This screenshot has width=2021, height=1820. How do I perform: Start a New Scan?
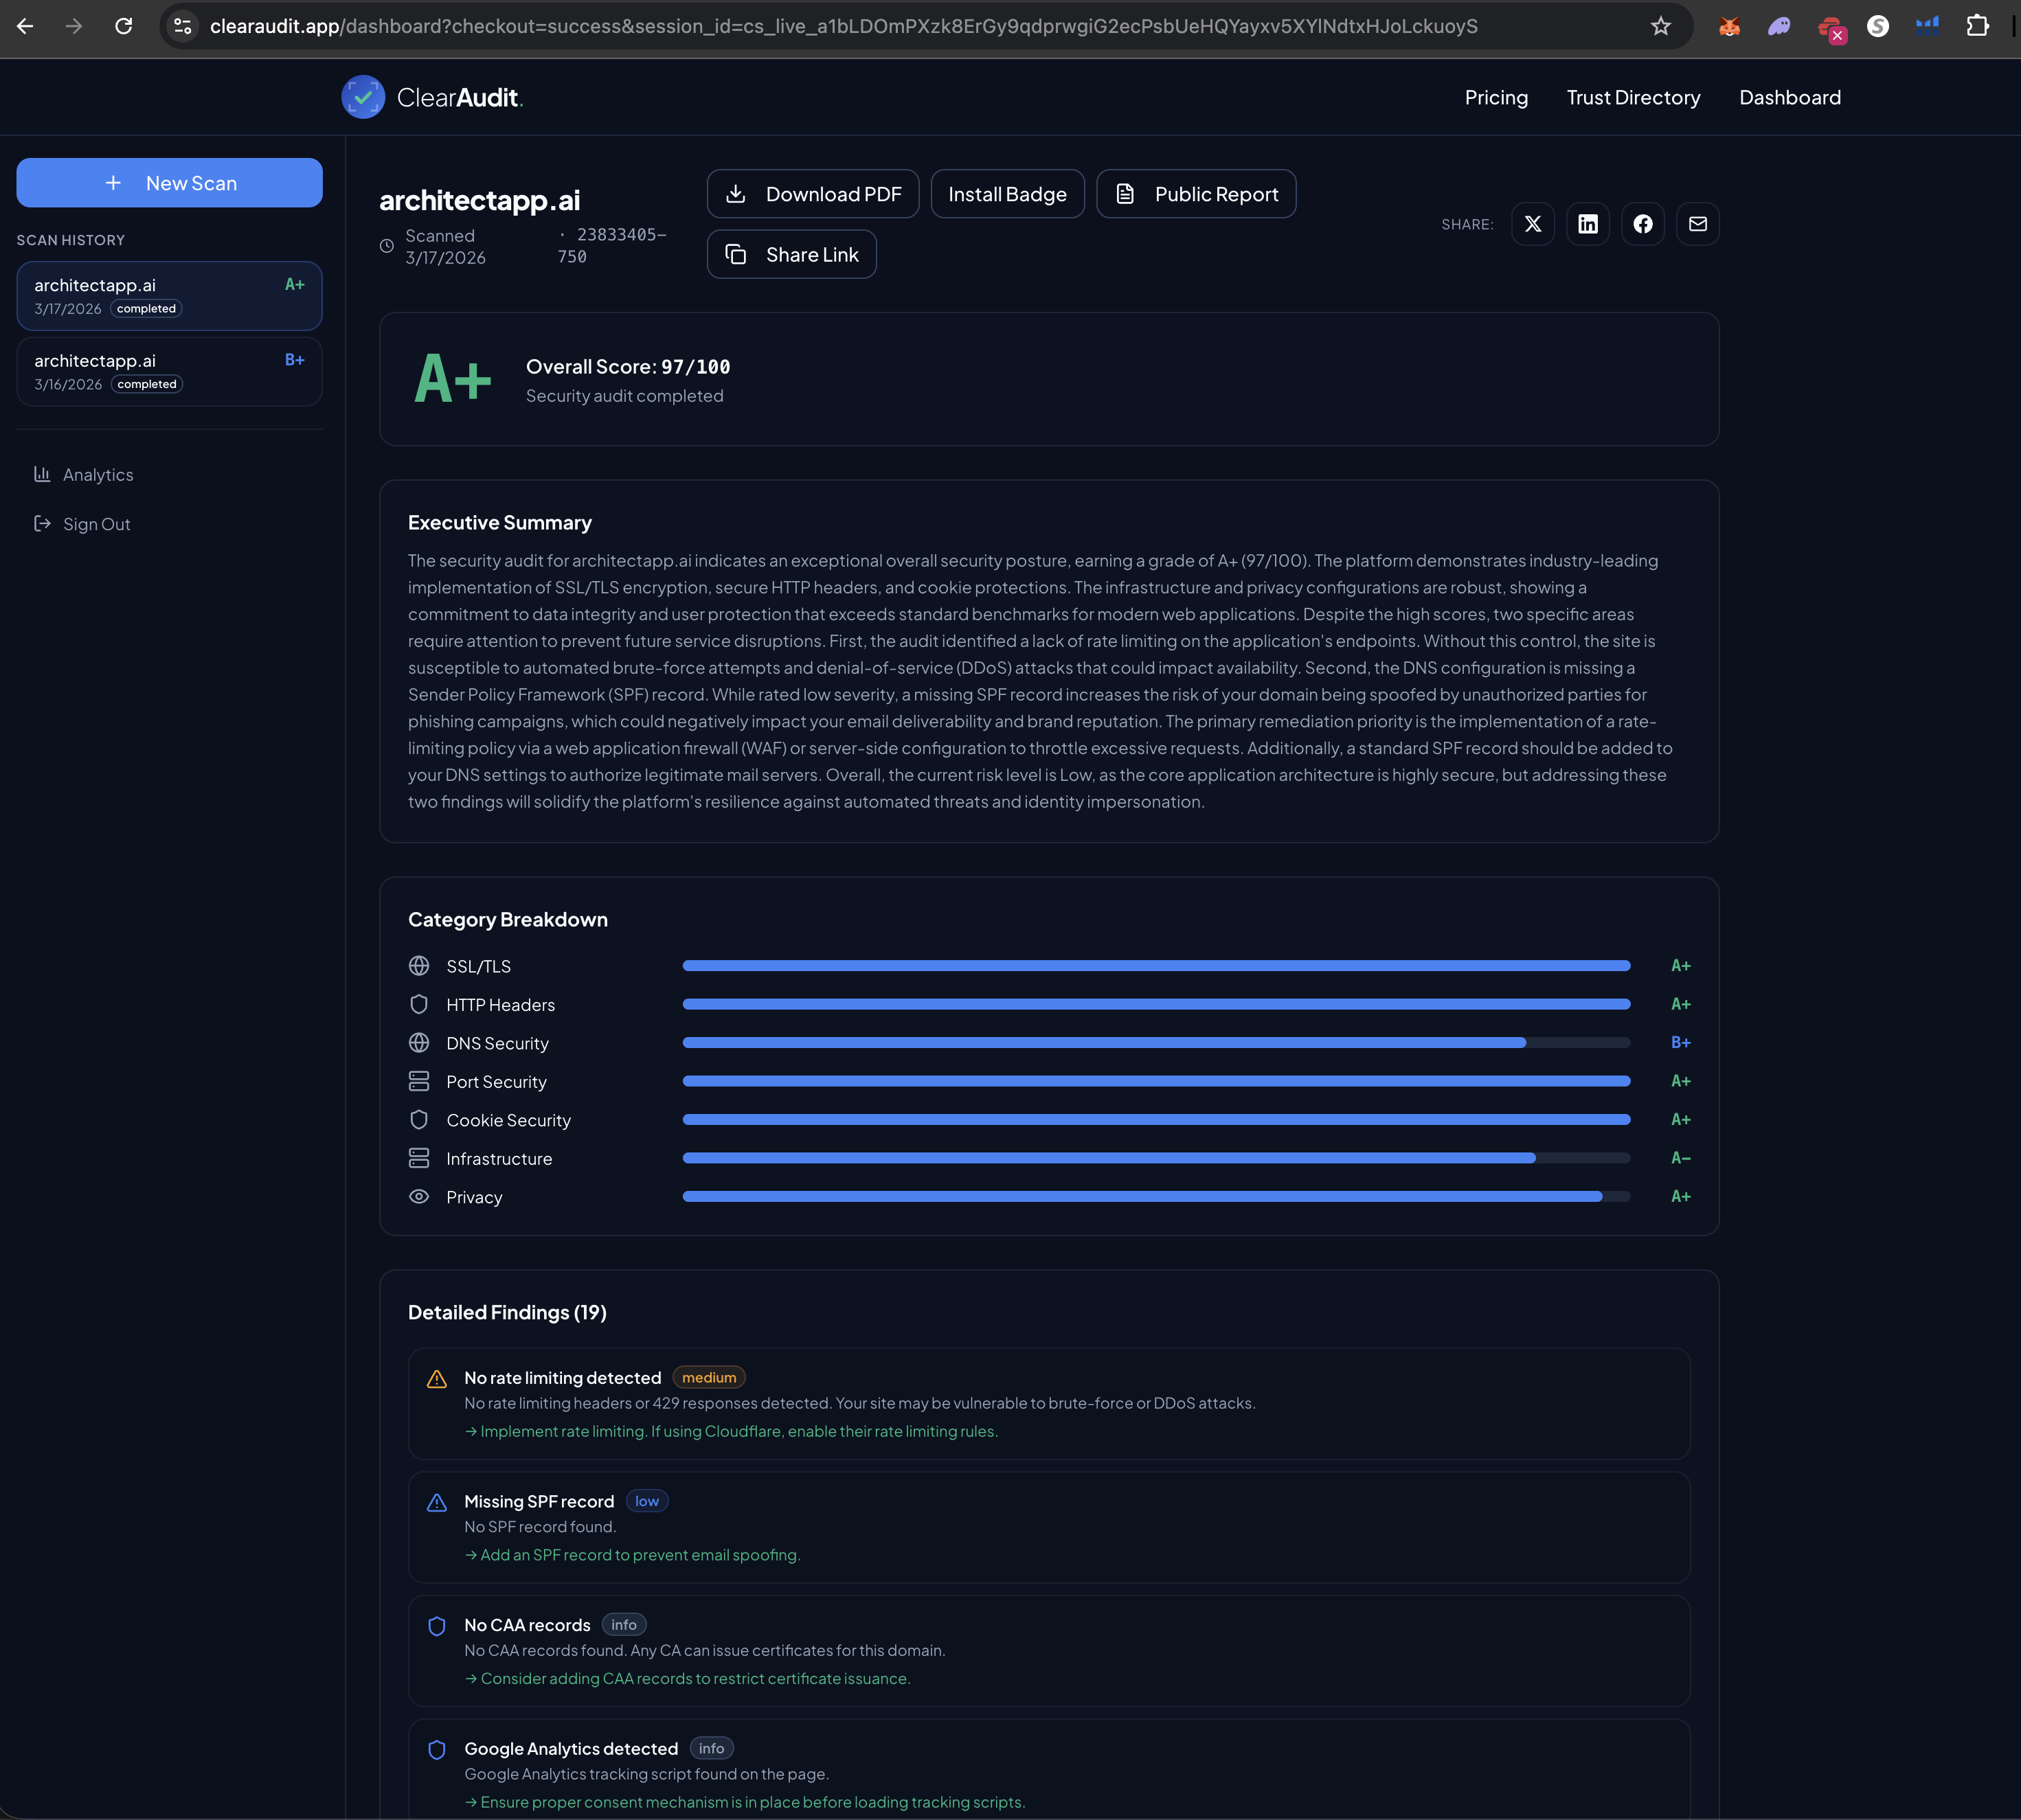pos(169,182)
